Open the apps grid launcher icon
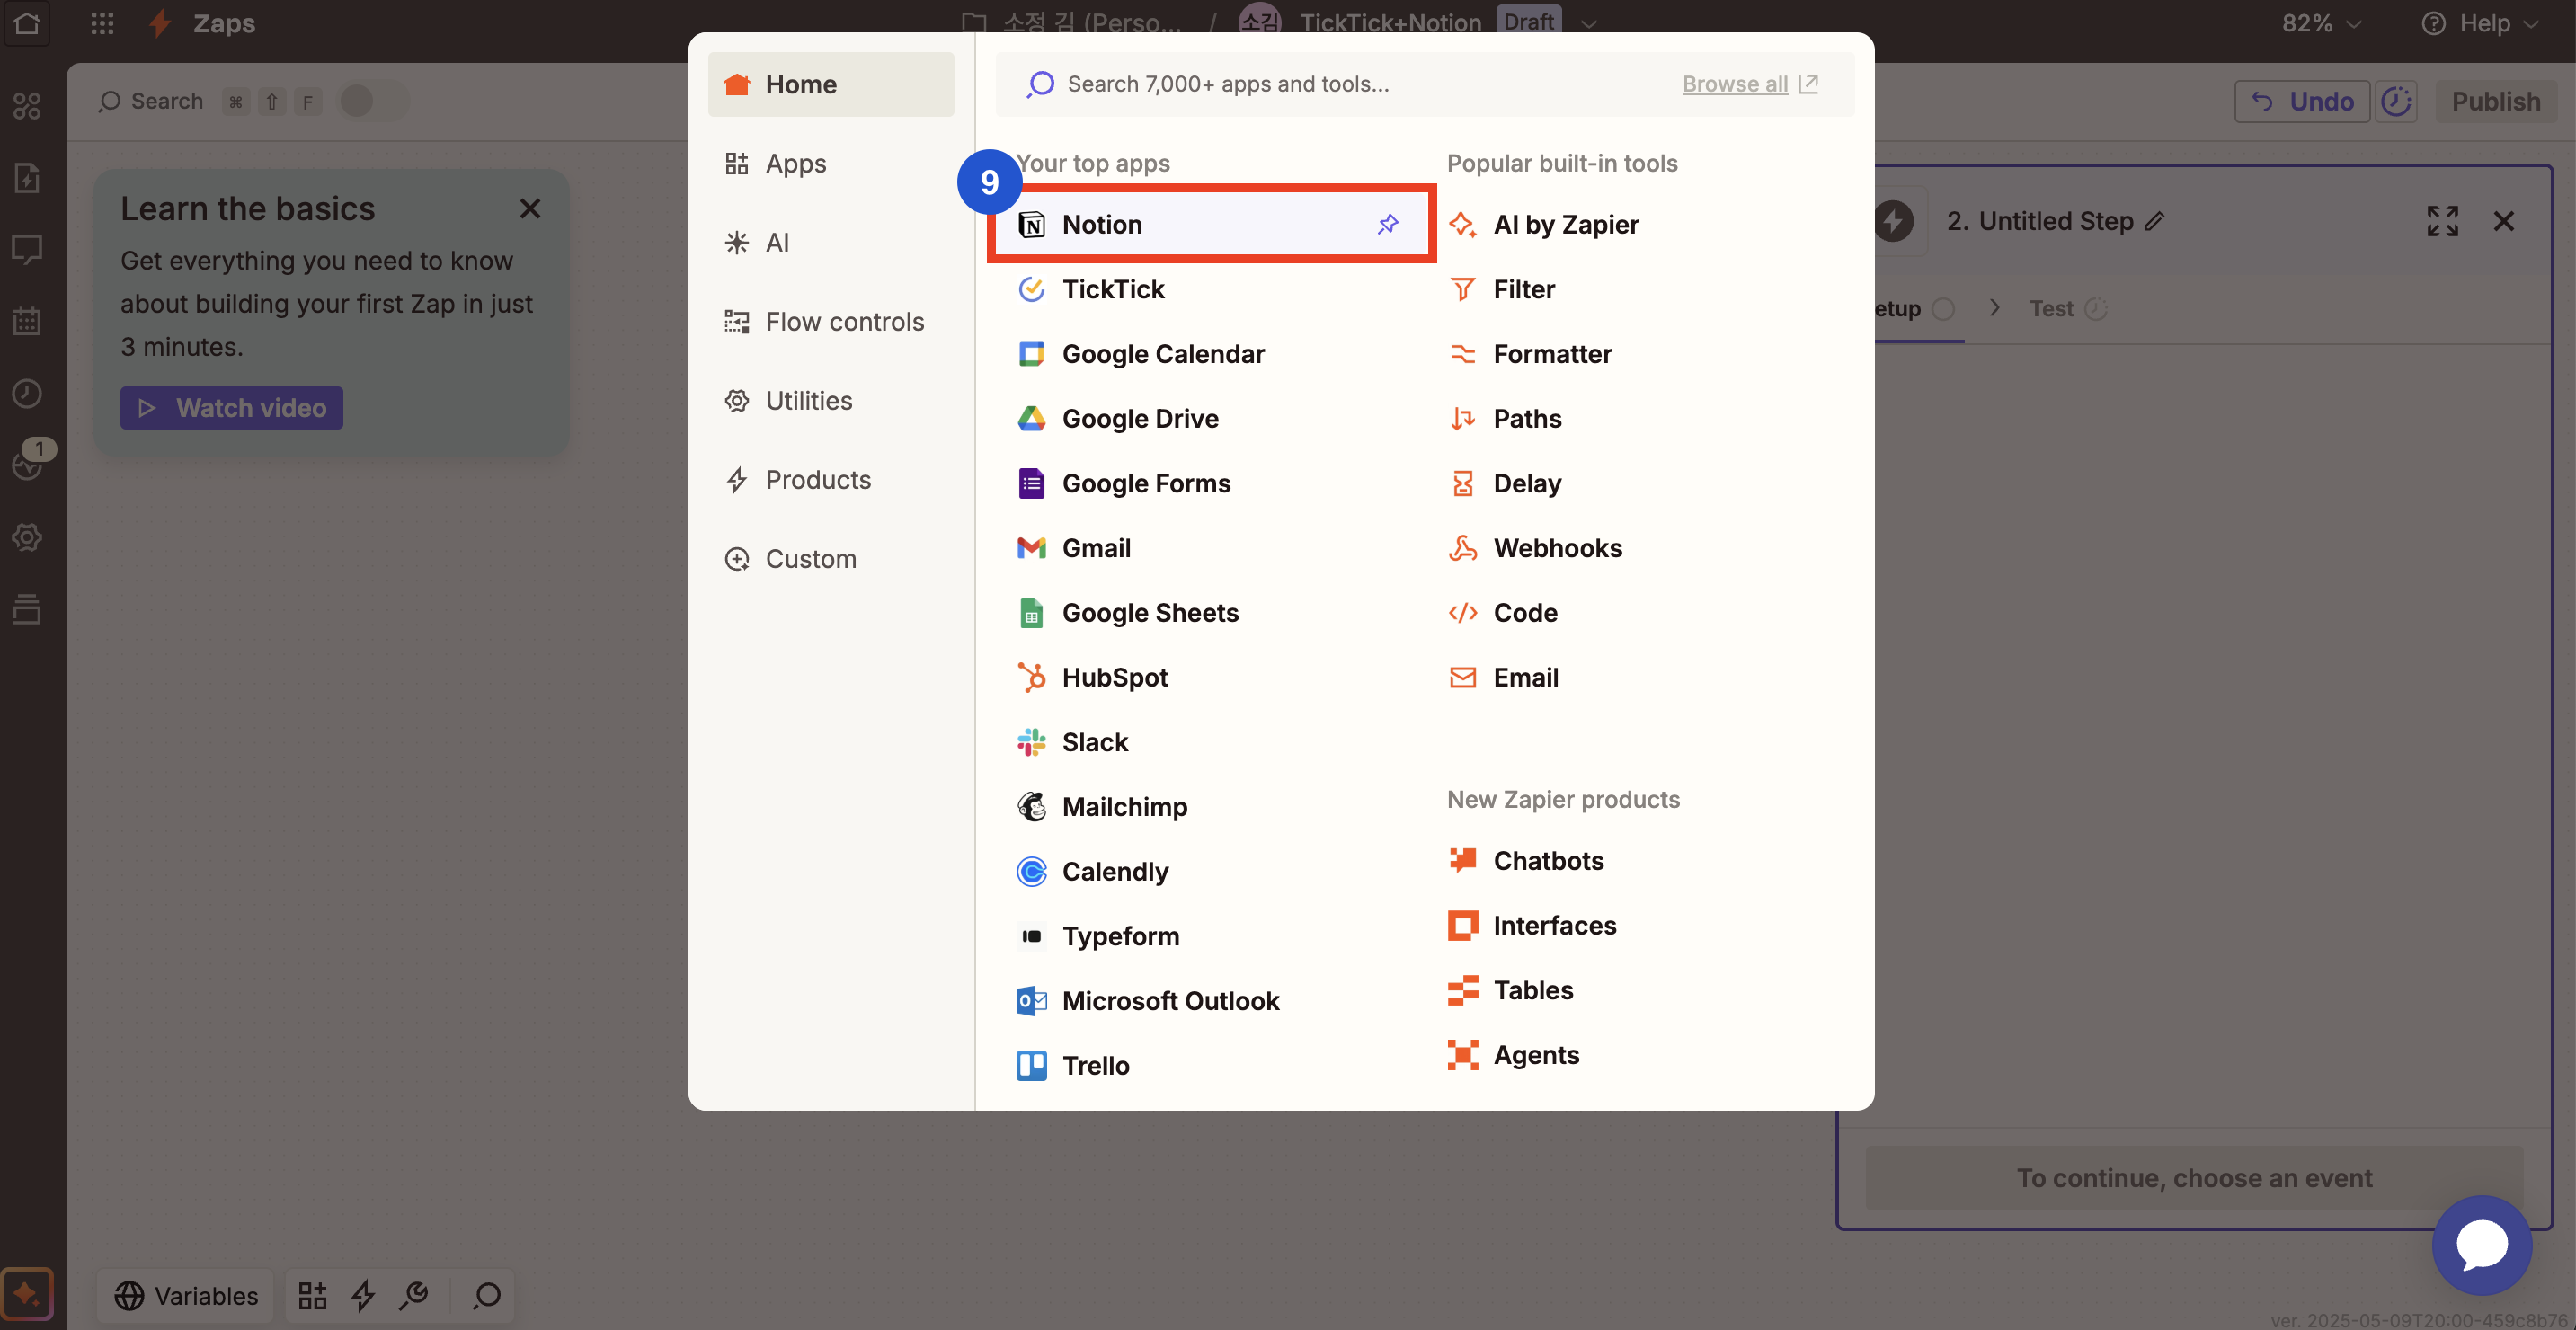 (102, 23)
